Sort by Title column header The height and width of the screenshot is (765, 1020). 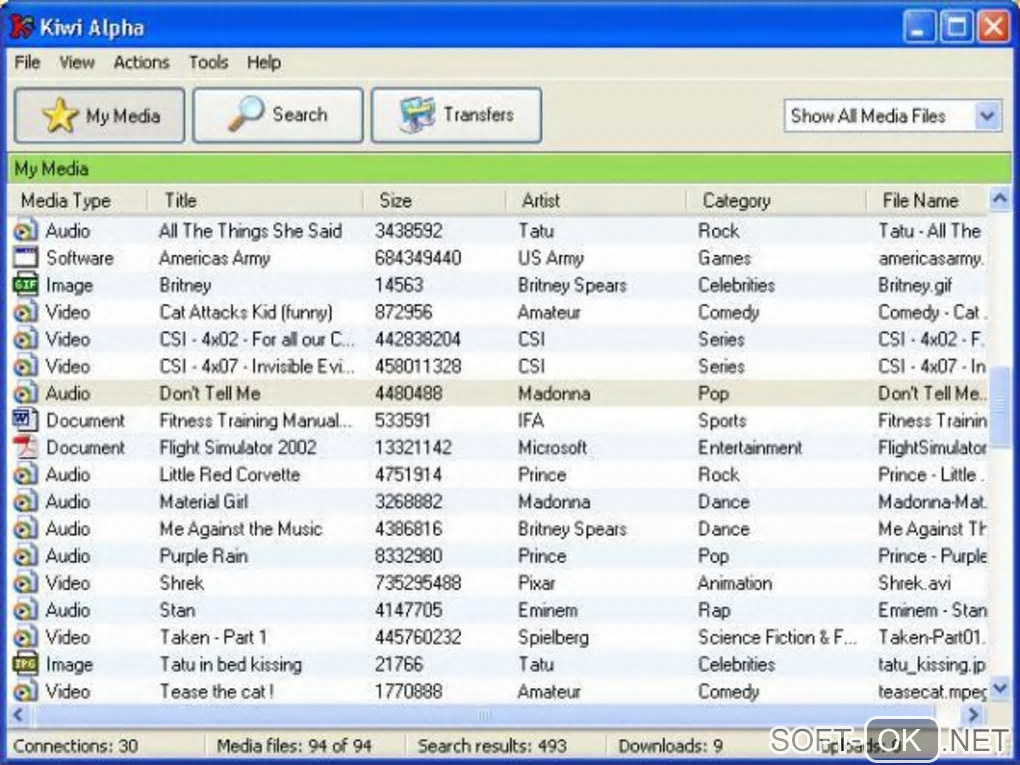coord(255,200)
